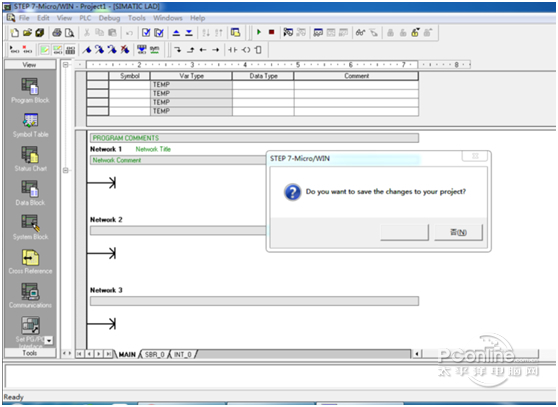
Task: Insert a box instruction
Action: 258,50
